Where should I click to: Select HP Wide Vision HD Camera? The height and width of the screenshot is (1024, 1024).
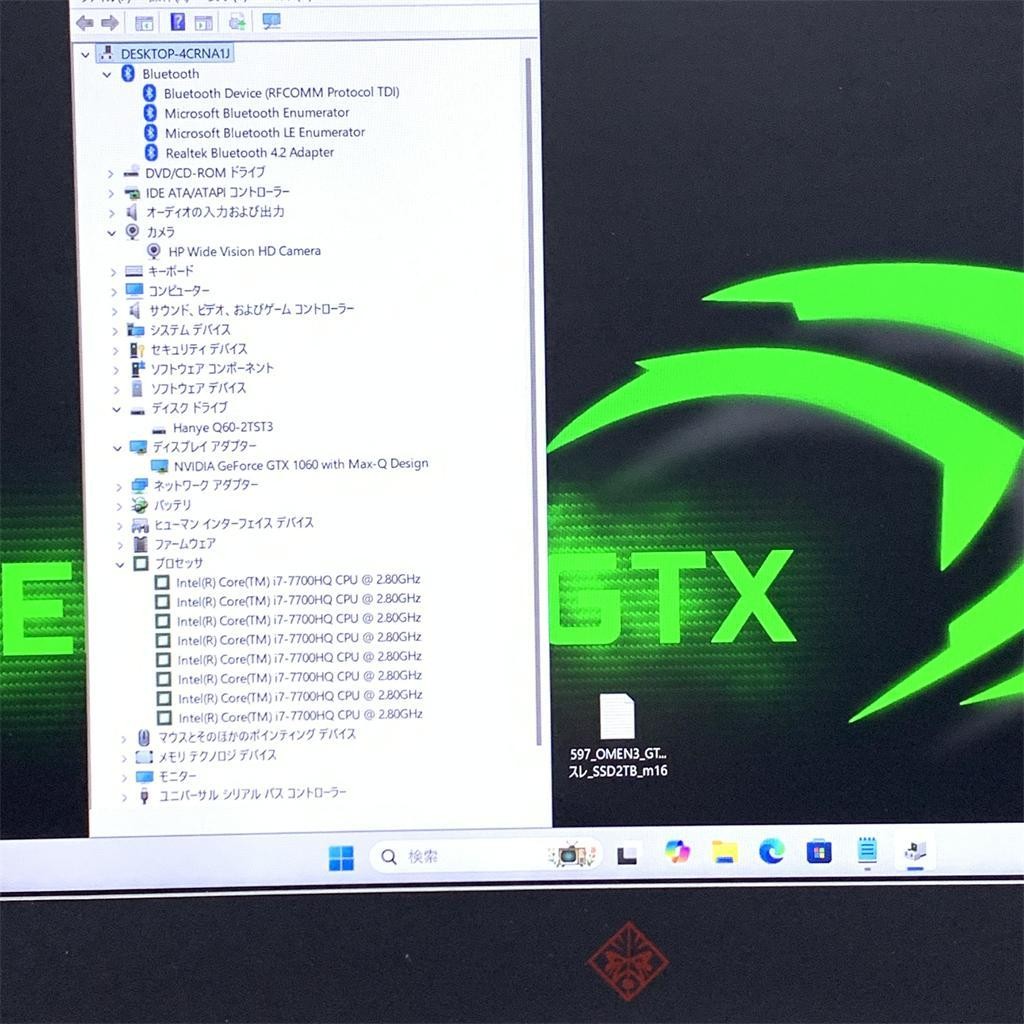pos(244,251)
